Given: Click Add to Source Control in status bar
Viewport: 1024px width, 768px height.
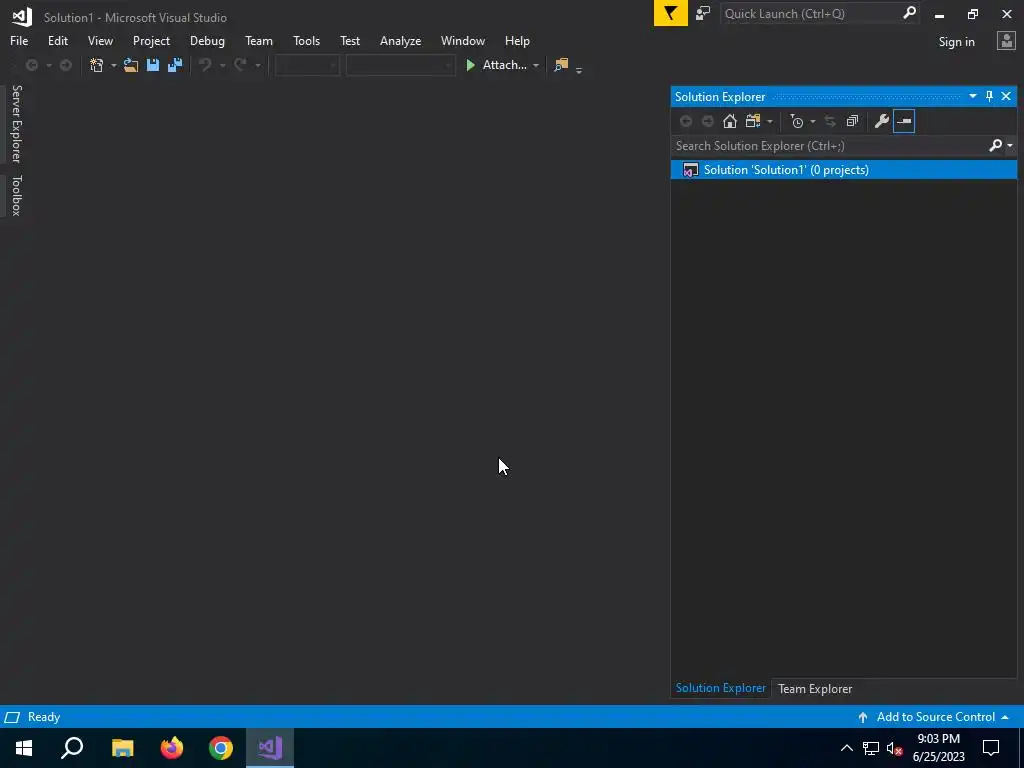Looking at the screenshot, I should tap(935, 716).
